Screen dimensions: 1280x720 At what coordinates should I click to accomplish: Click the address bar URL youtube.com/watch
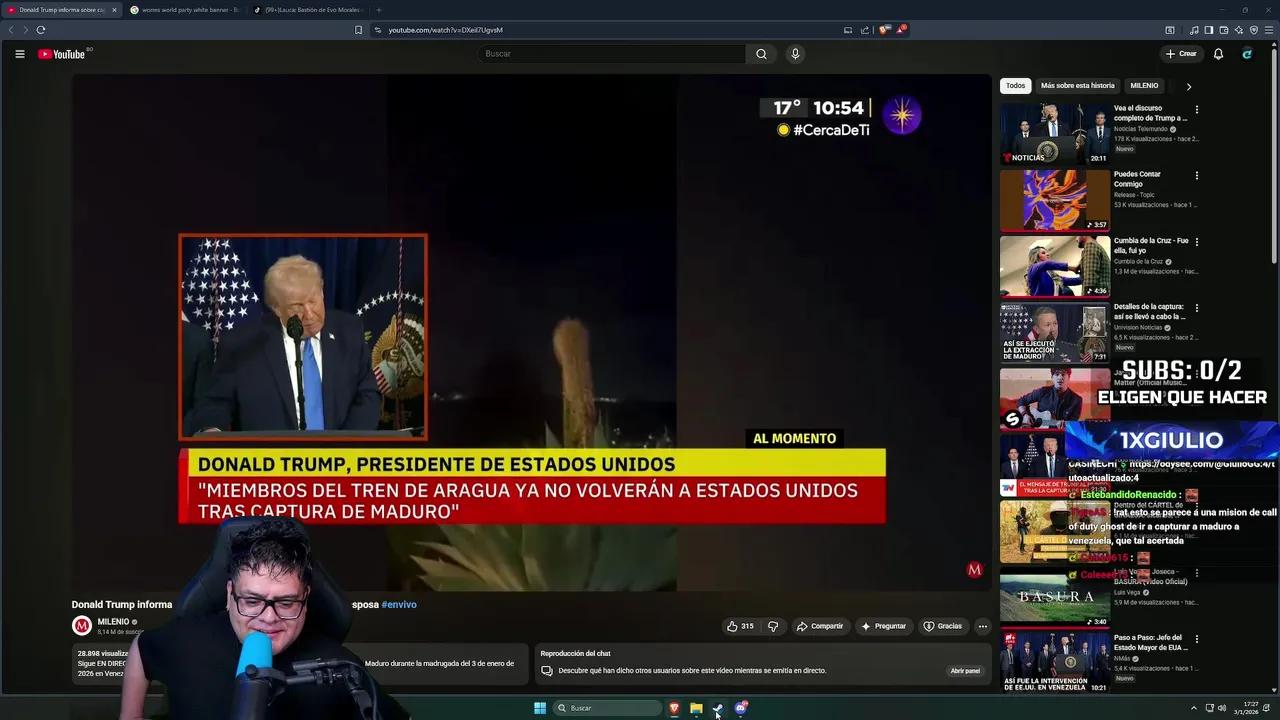click(x=445, y=30)
